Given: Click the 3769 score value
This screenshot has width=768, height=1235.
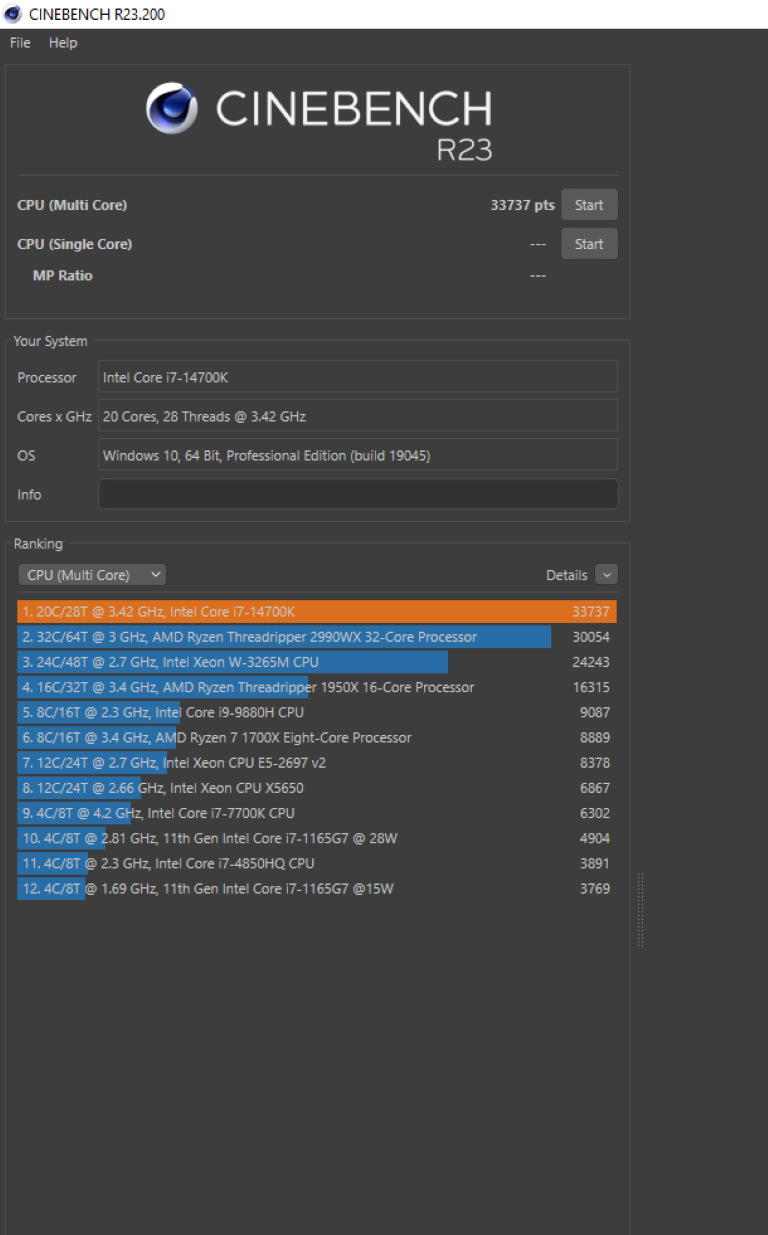Looking at the screenshot, I should pos(594,888).
